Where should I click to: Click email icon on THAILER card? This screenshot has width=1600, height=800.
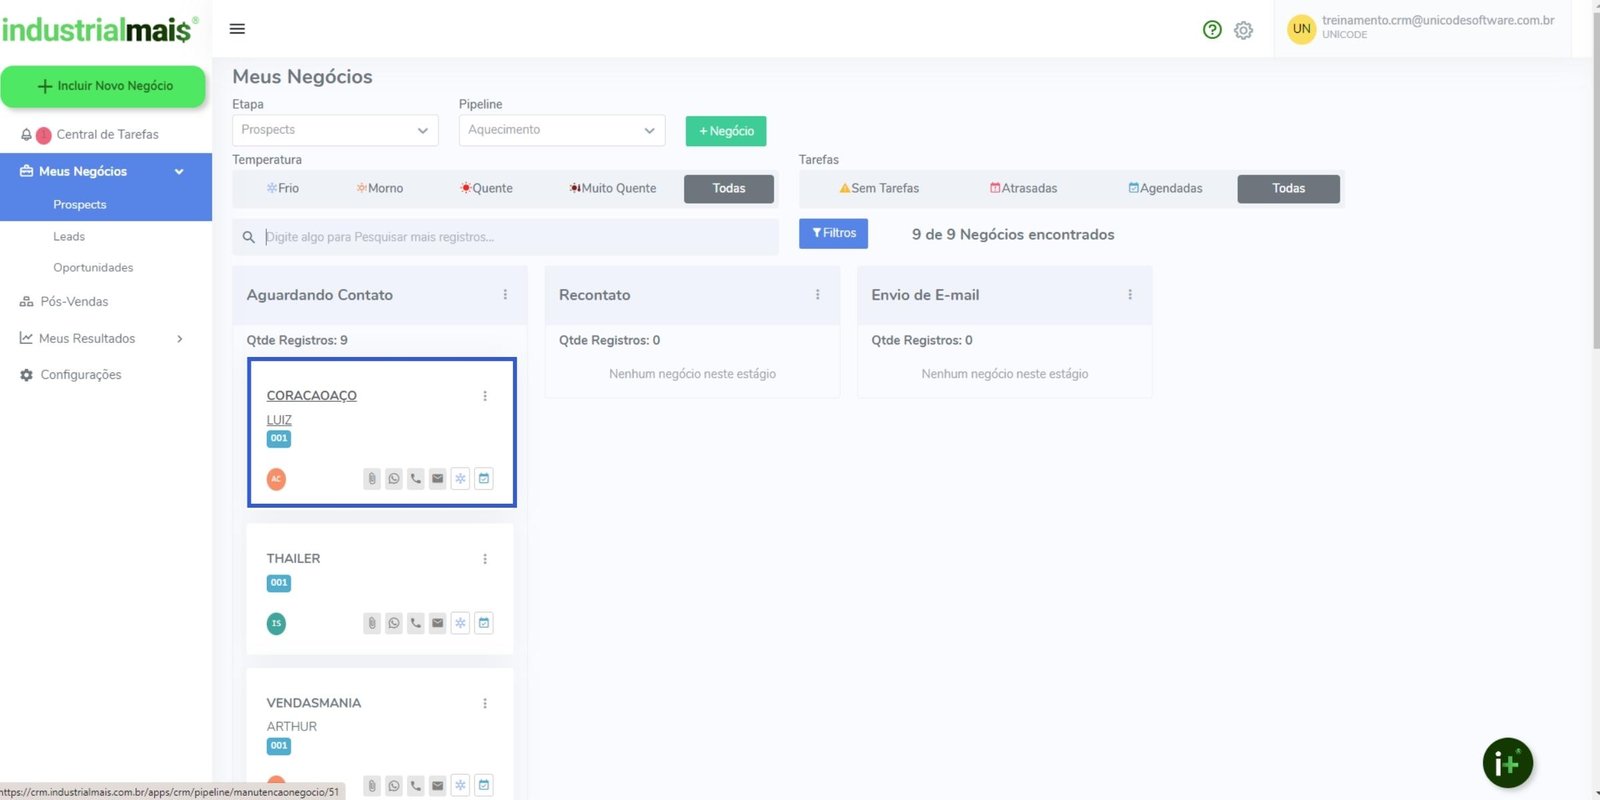(x=438, y=623)
